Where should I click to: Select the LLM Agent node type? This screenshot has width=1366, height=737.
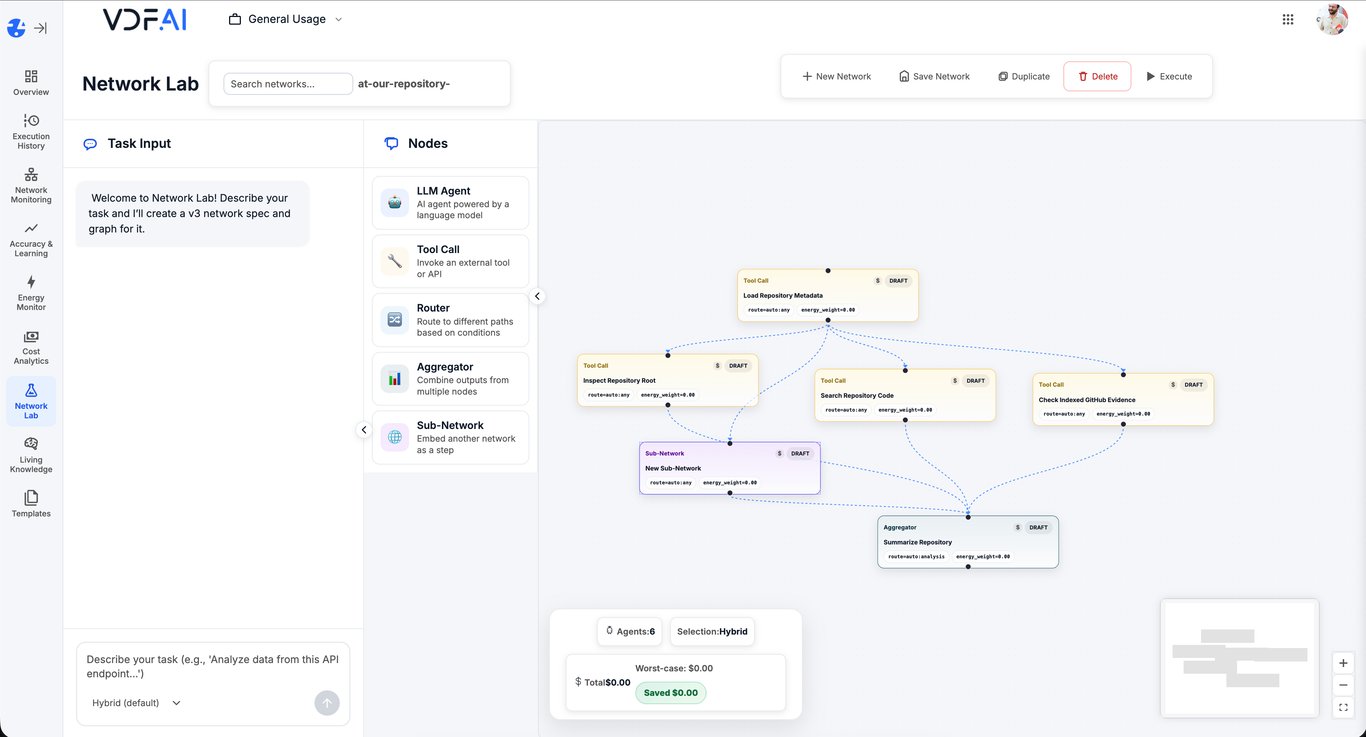(449, 201)
